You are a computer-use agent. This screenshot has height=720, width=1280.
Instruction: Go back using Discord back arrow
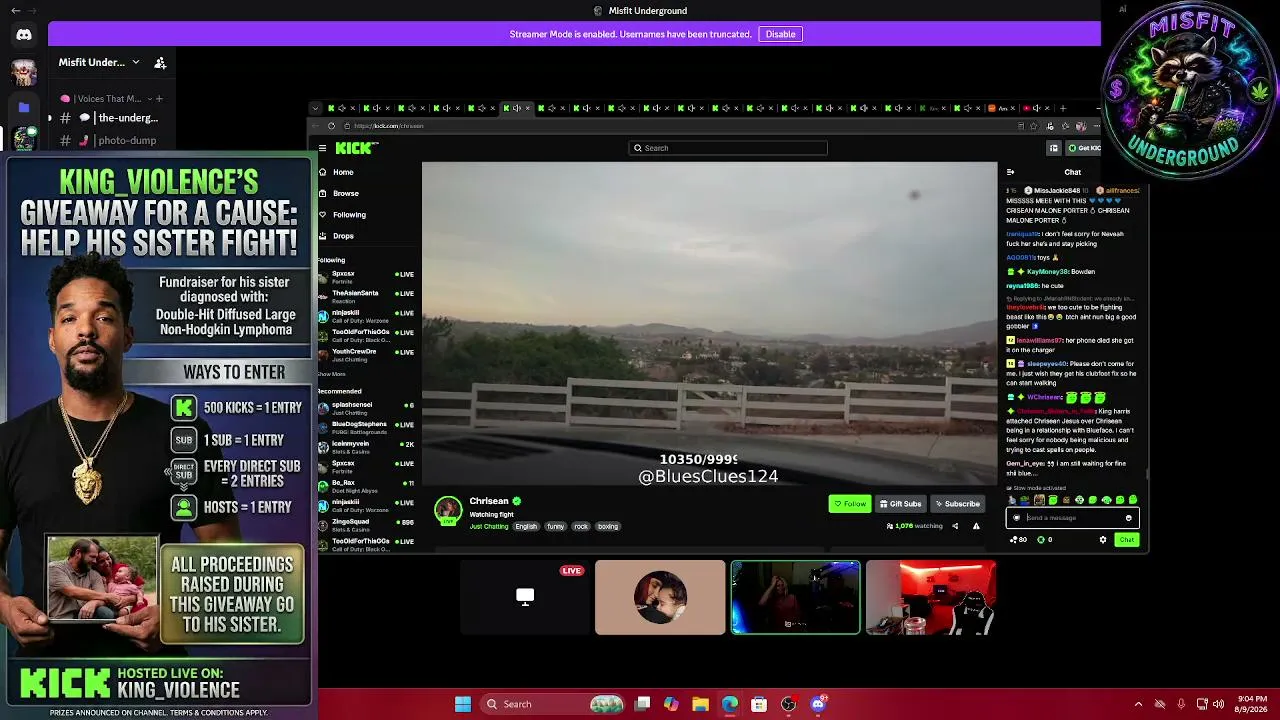point(15,11)
